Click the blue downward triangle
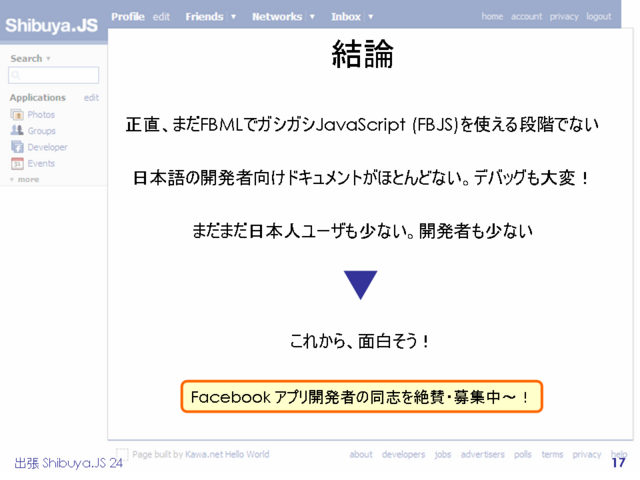Image resolution: width=640 pixels, height=480 pixels. [360, 285]
